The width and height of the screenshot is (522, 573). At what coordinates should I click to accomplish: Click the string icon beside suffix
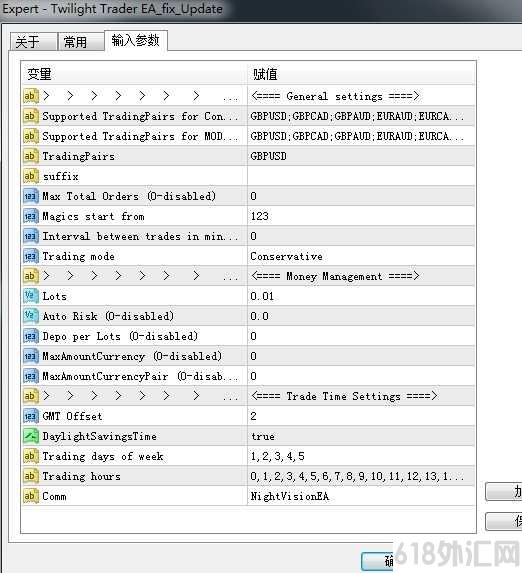[30, 176]
